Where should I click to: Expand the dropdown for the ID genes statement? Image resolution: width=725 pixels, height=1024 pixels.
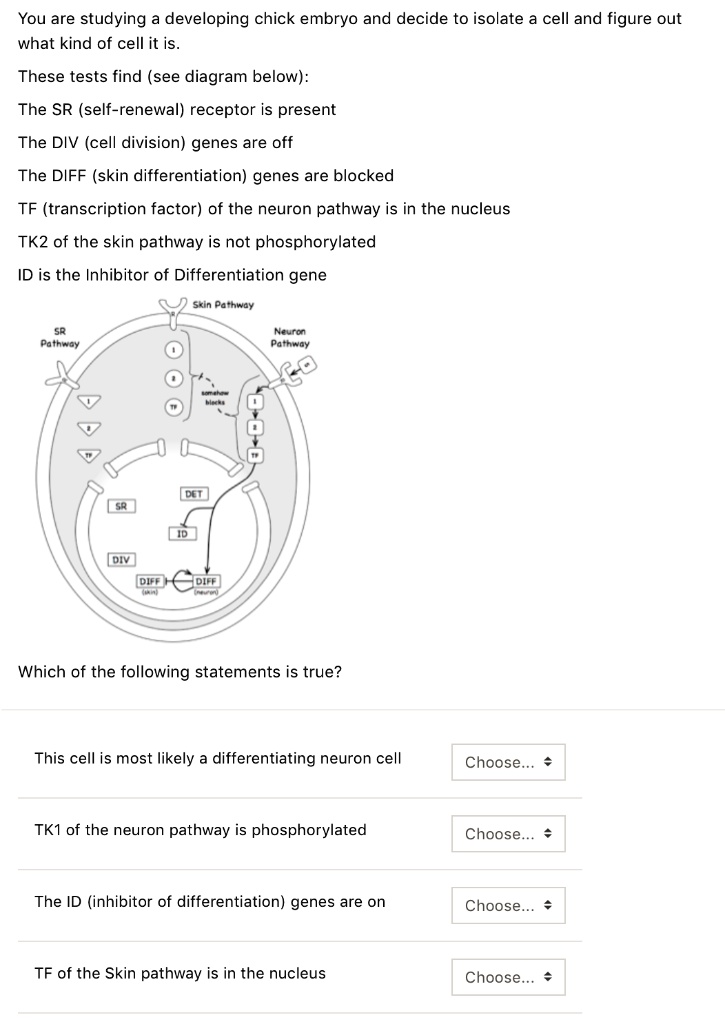coord(508,905)
